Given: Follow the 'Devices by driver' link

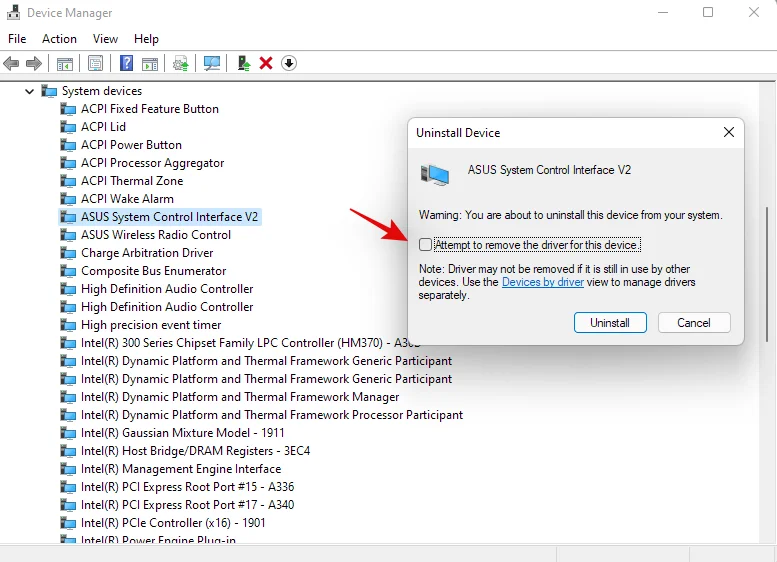Looking at the screenshot, I should click(543, 283).
